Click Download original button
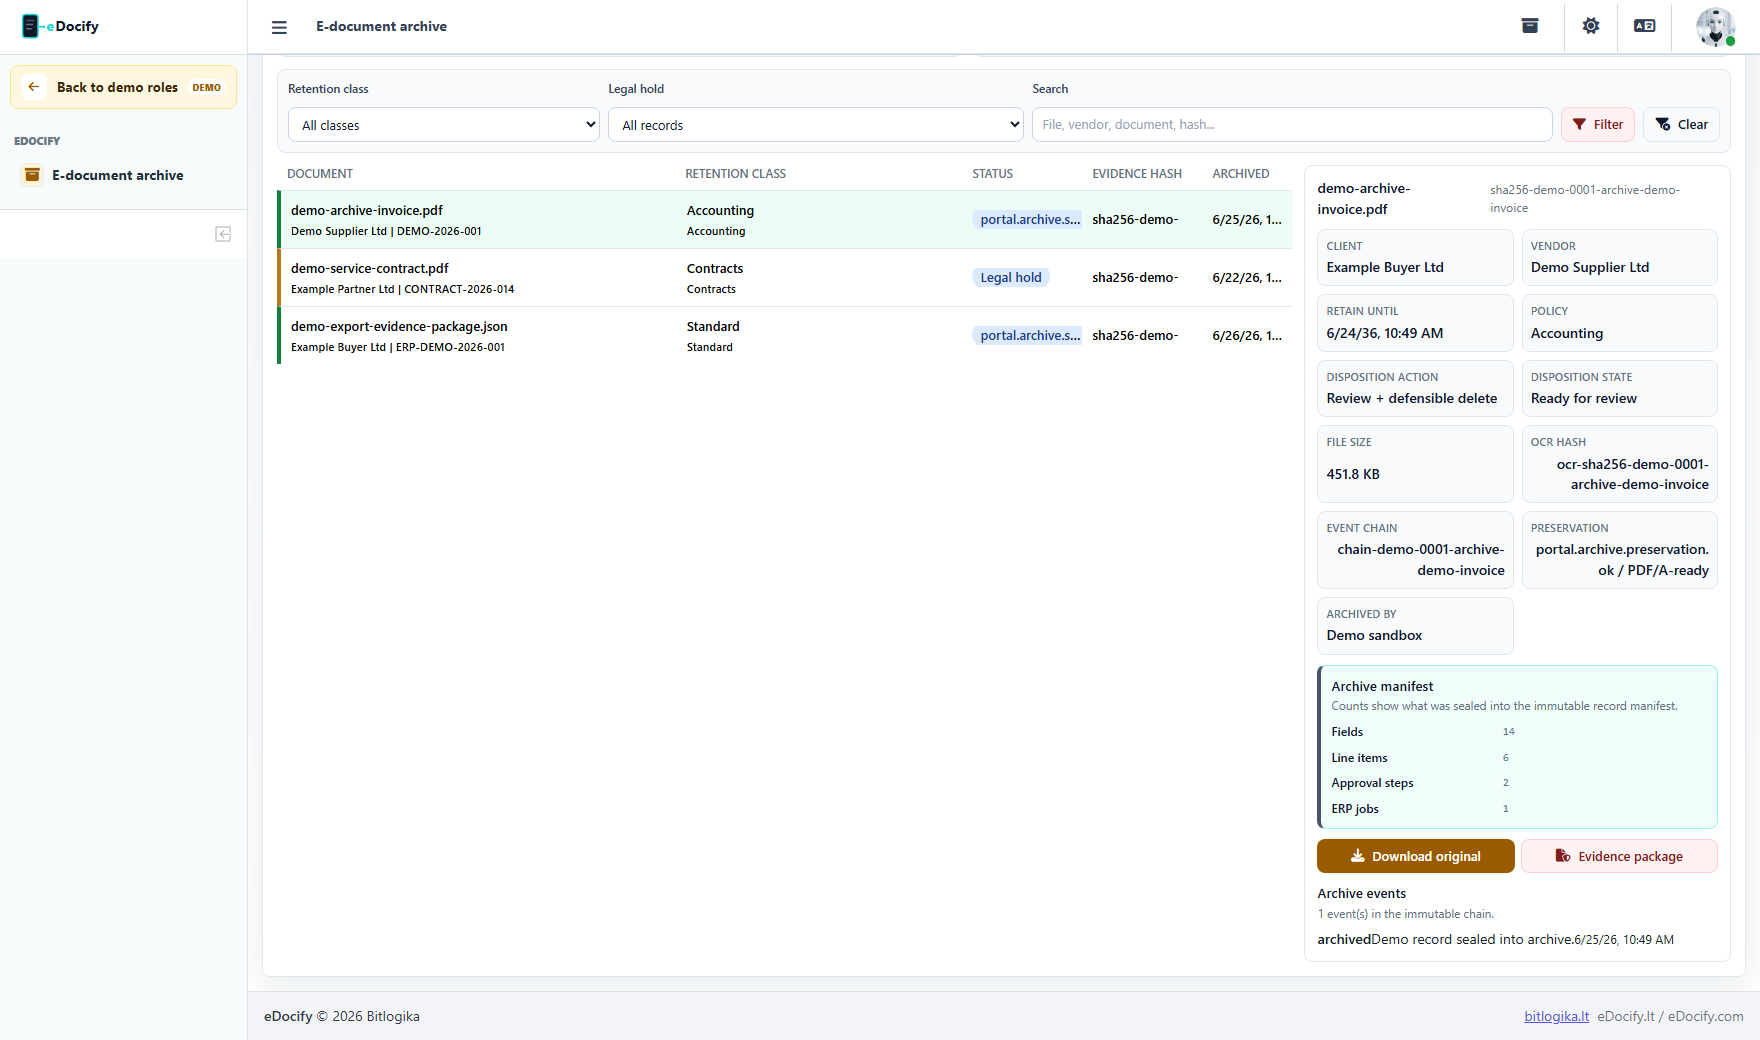This screenshot has height=1040, width=1760. click(1415, 856)
